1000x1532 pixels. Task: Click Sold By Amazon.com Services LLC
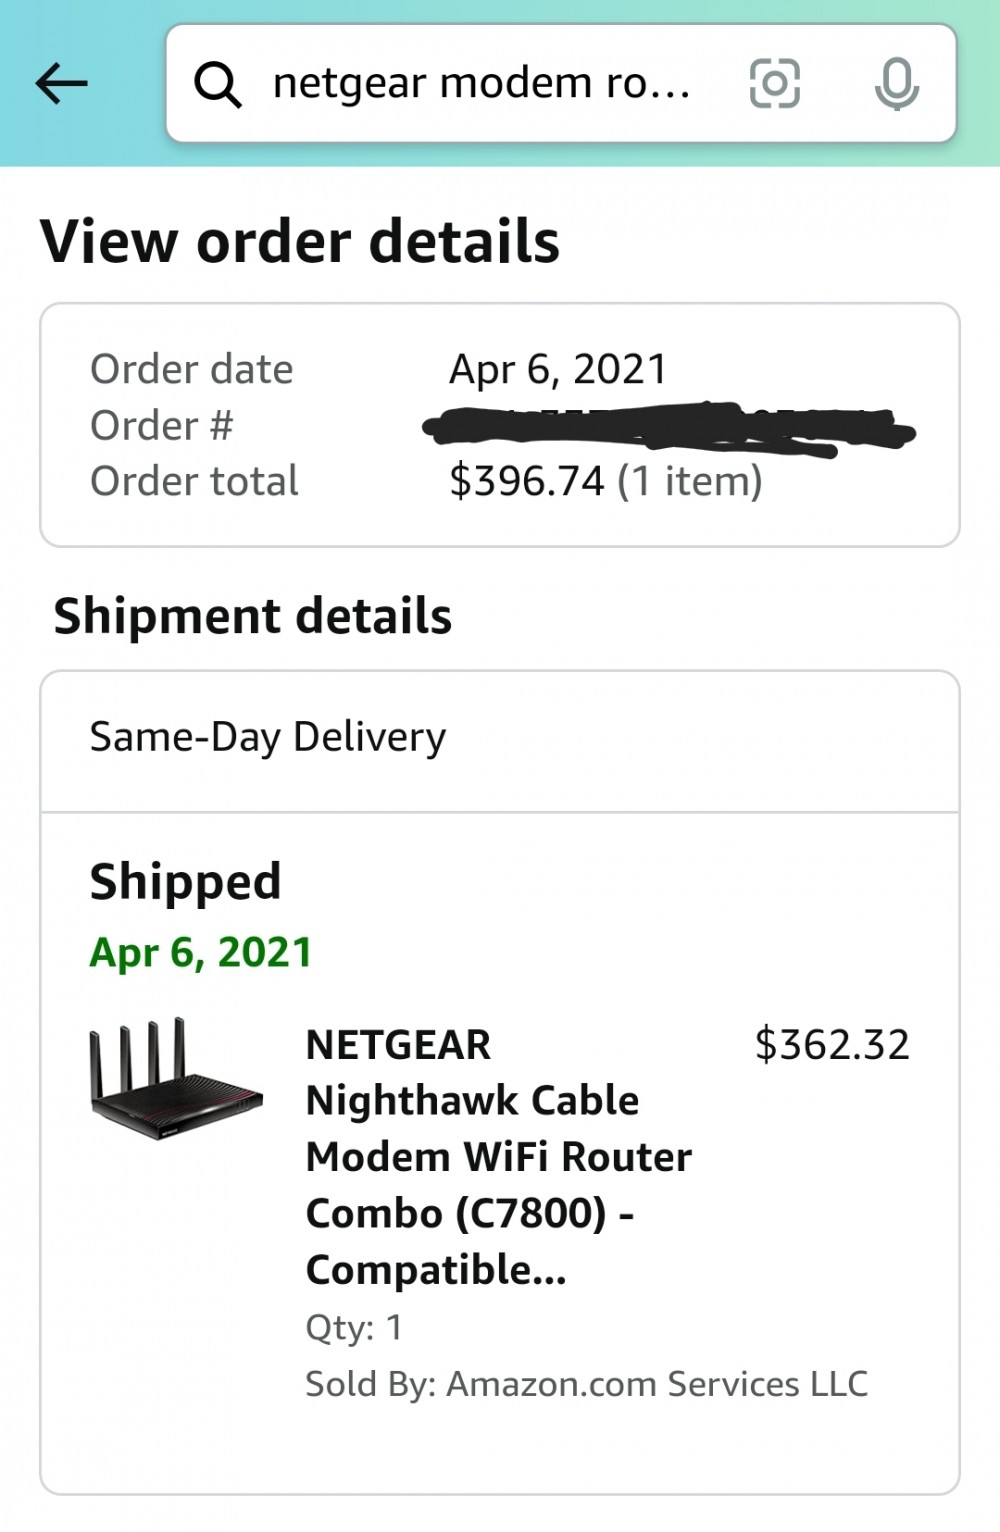click(x=587, y=1384)
